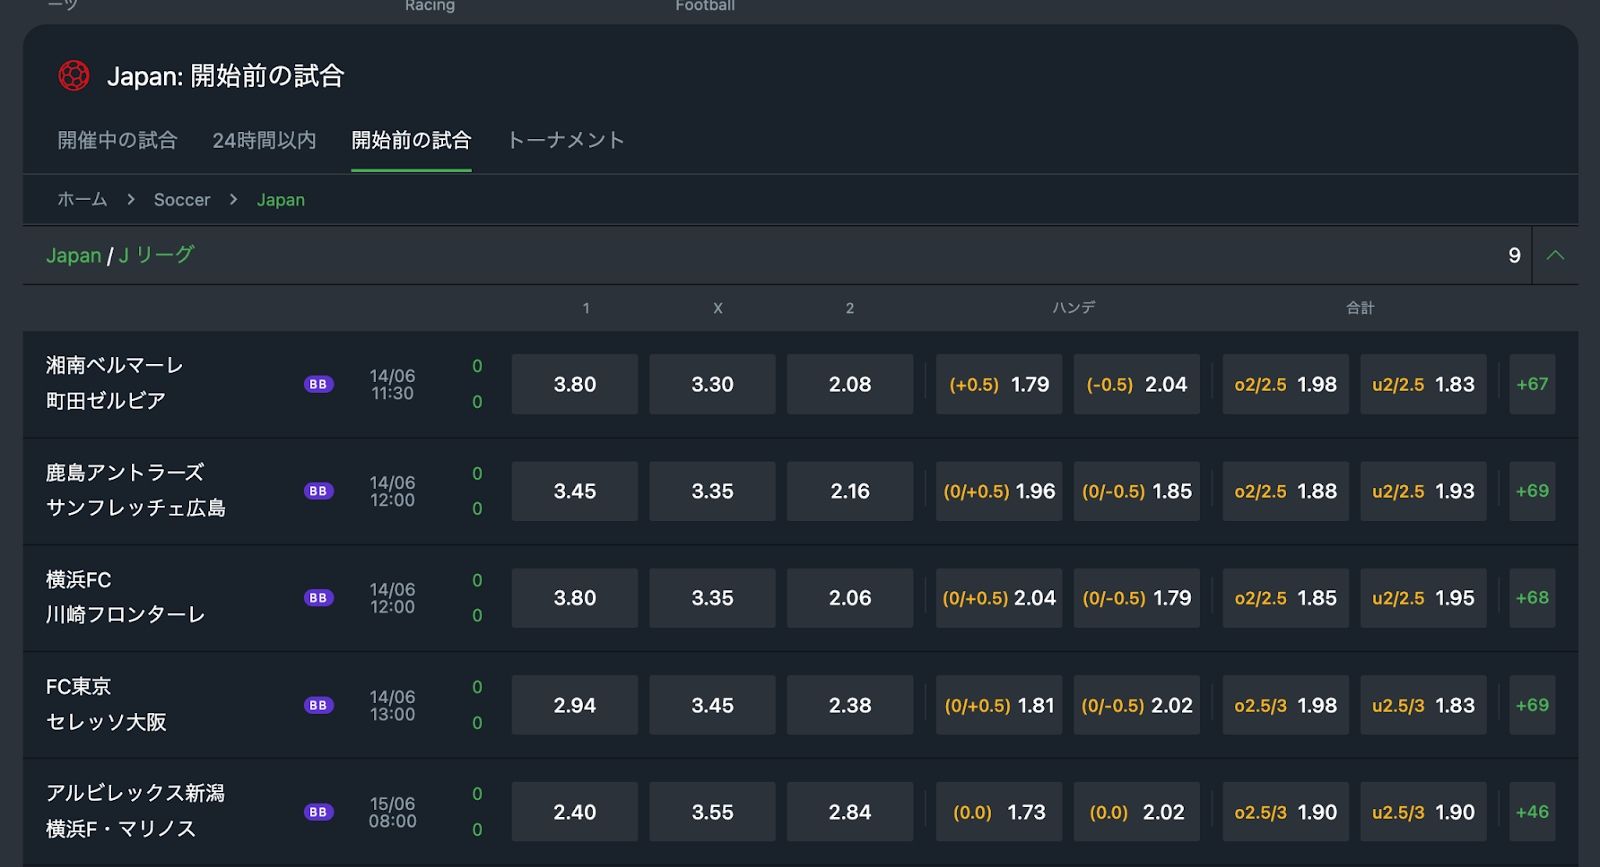Select draw odds 3.30 for 湘南ベルマーレ match
Screen dimensions: 1600x867
(712, 384)
